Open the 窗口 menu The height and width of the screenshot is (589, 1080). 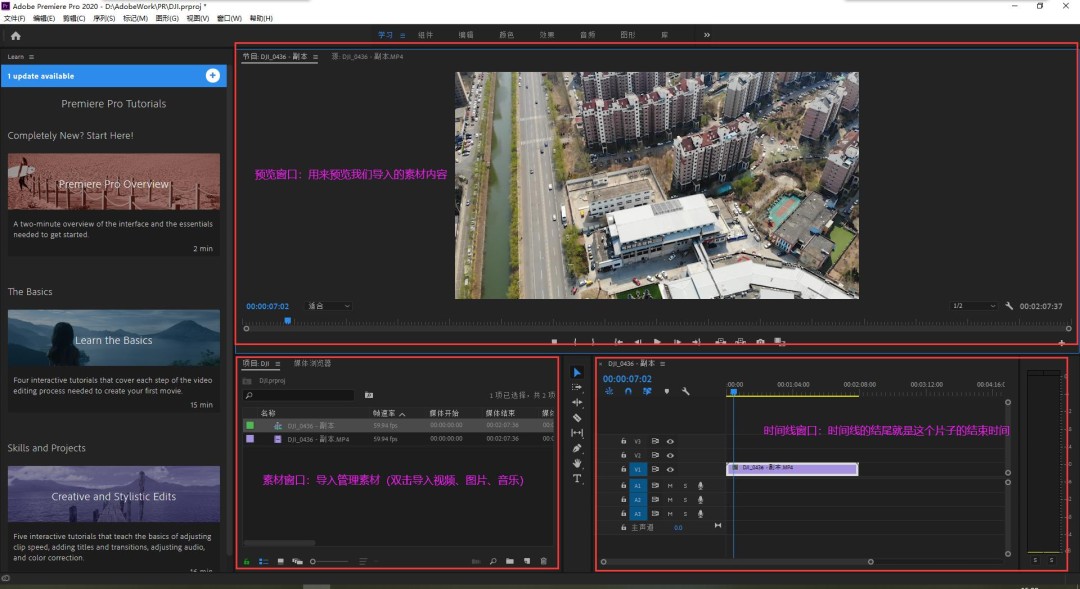(228, 17)
